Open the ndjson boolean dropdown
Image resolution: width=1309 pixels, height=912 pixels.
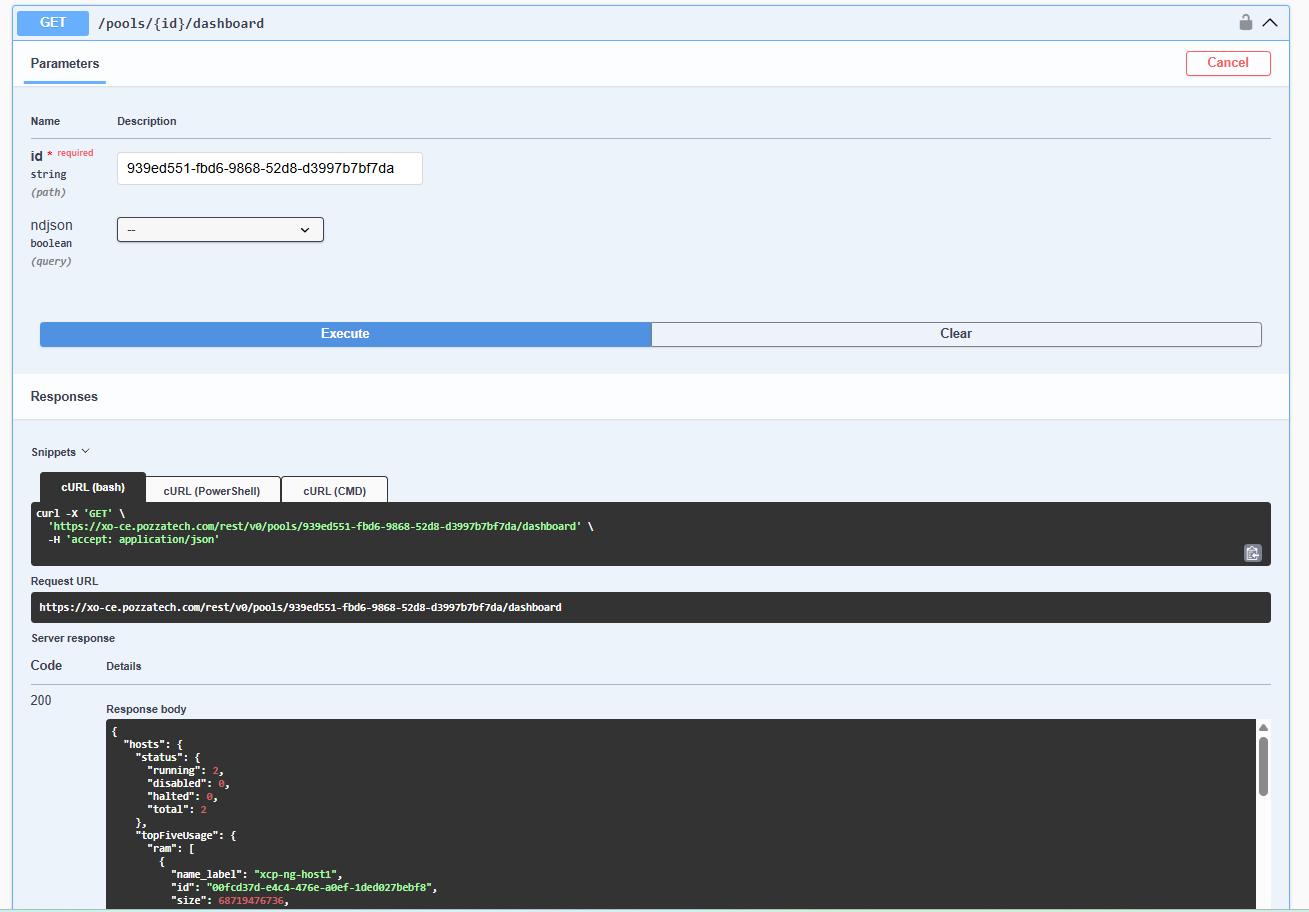(x=219, y=229)
